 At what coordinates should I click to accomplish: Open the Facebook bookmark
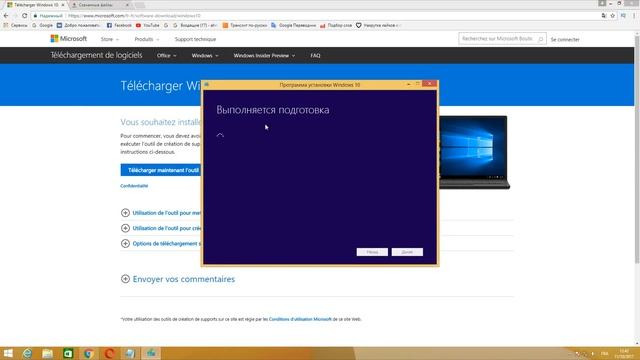[x=119, y=25]
